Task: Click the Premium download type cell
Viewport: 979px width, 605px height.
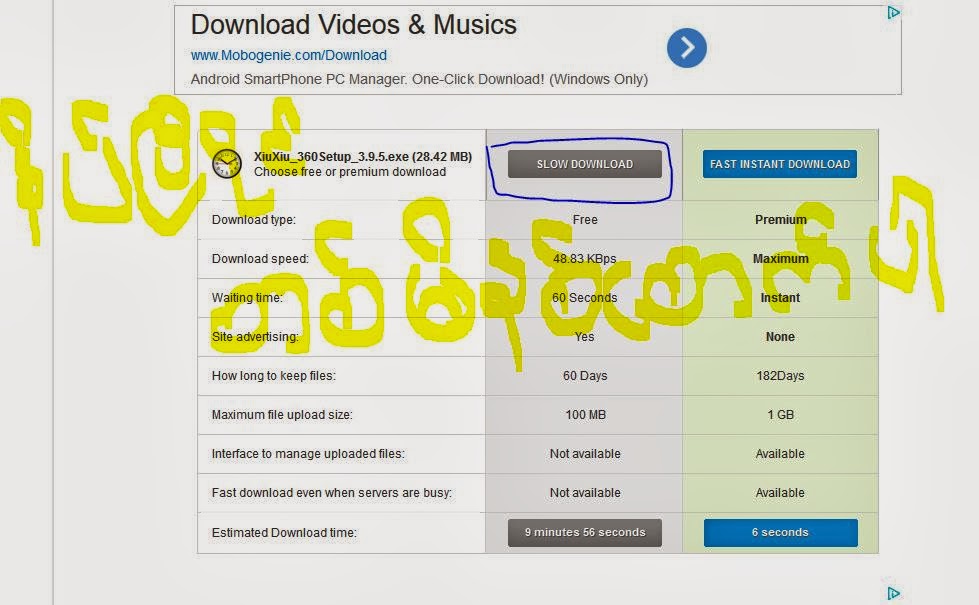Action: click(x=780, y=220)
